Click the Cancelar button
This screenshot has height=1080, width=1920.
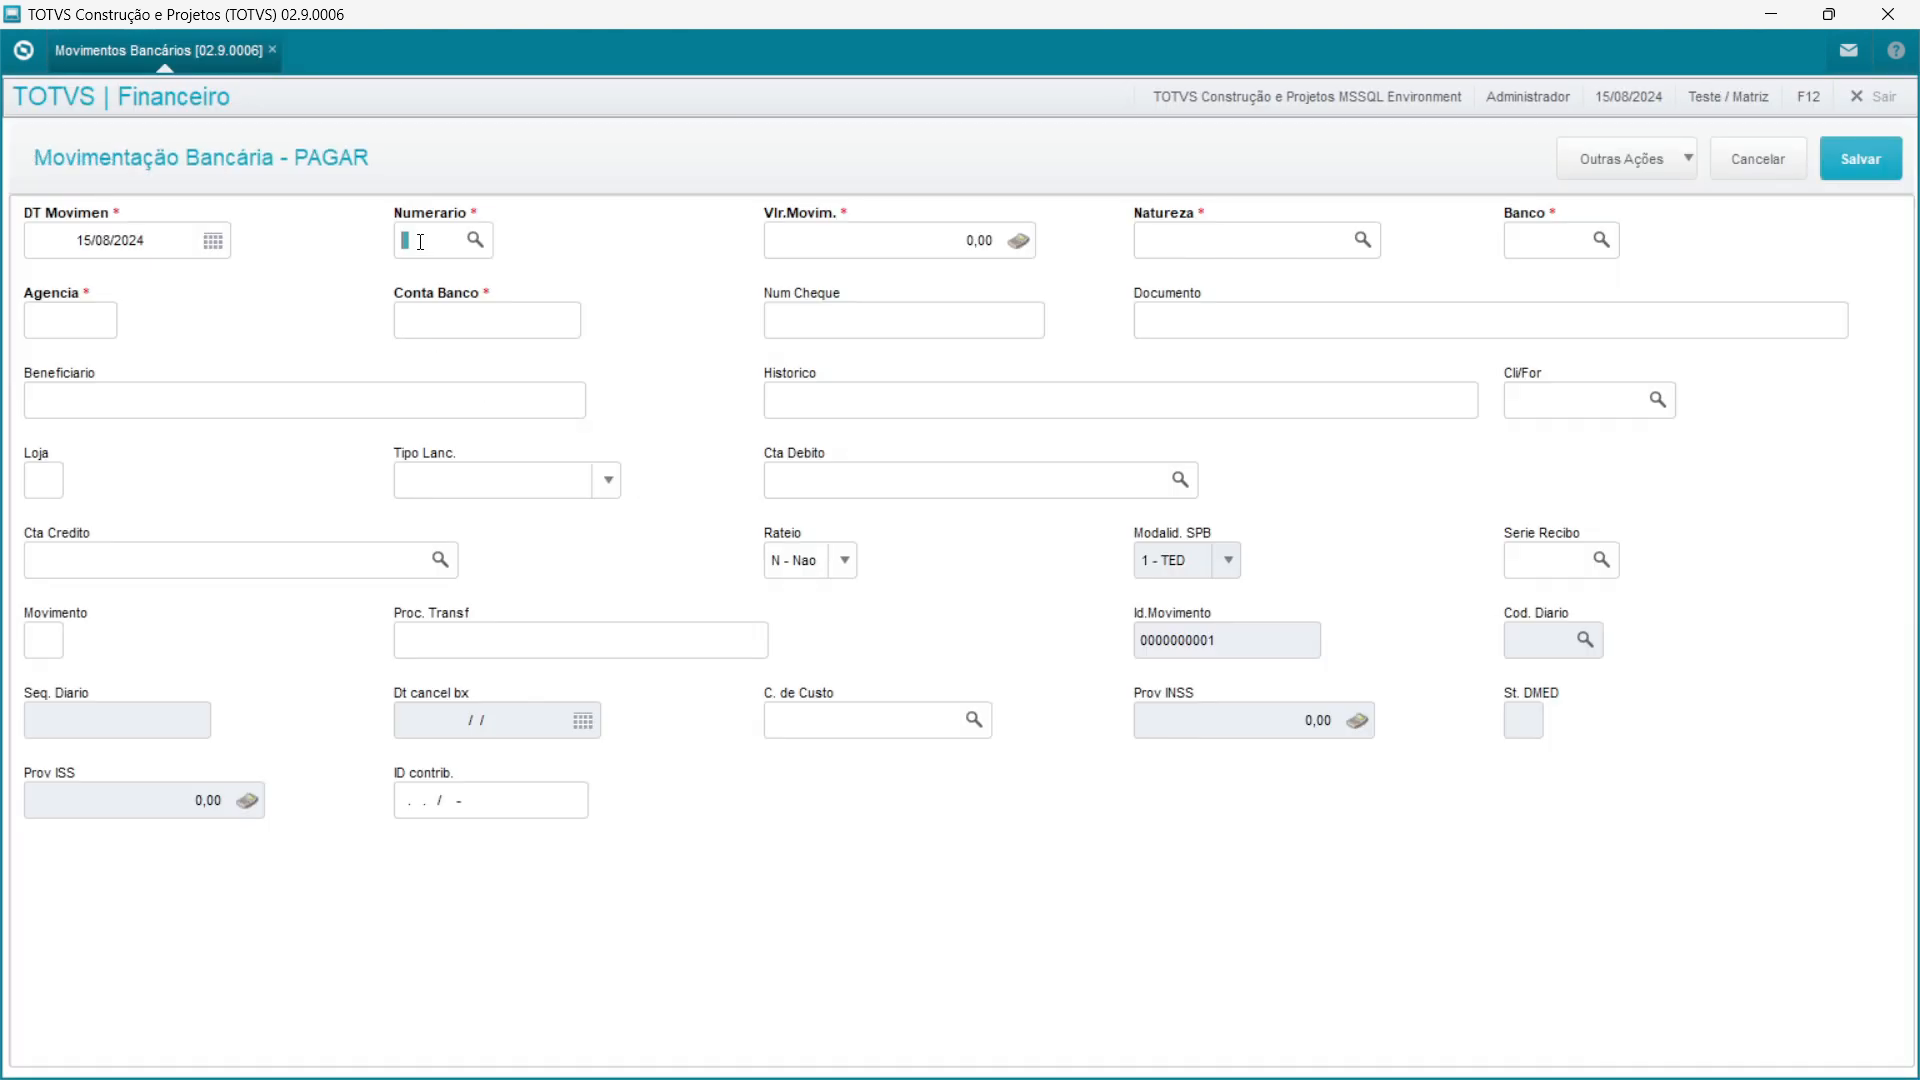[1757, 159]
